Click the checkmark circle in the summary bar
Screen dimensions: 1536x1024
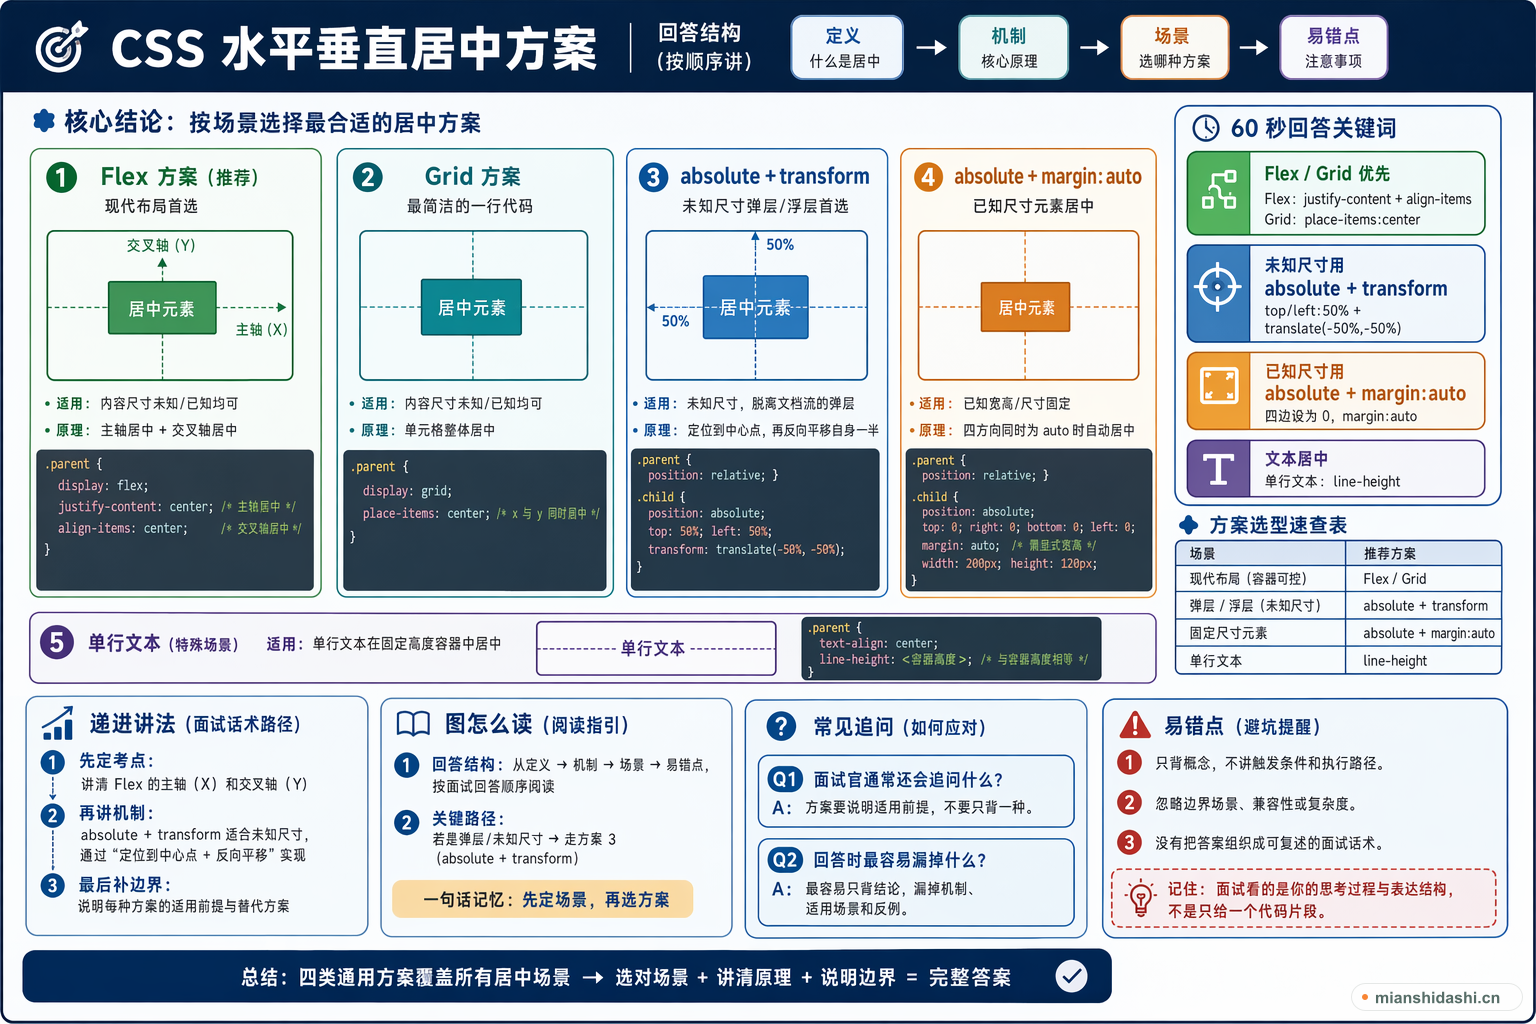click(1071, 976)
